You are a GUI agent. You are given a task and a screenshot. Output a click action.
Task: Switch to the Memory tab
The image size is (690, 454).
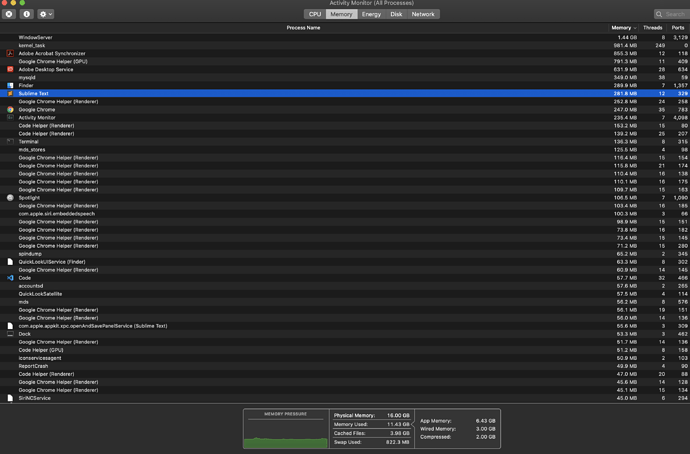[x=341, y=14]
